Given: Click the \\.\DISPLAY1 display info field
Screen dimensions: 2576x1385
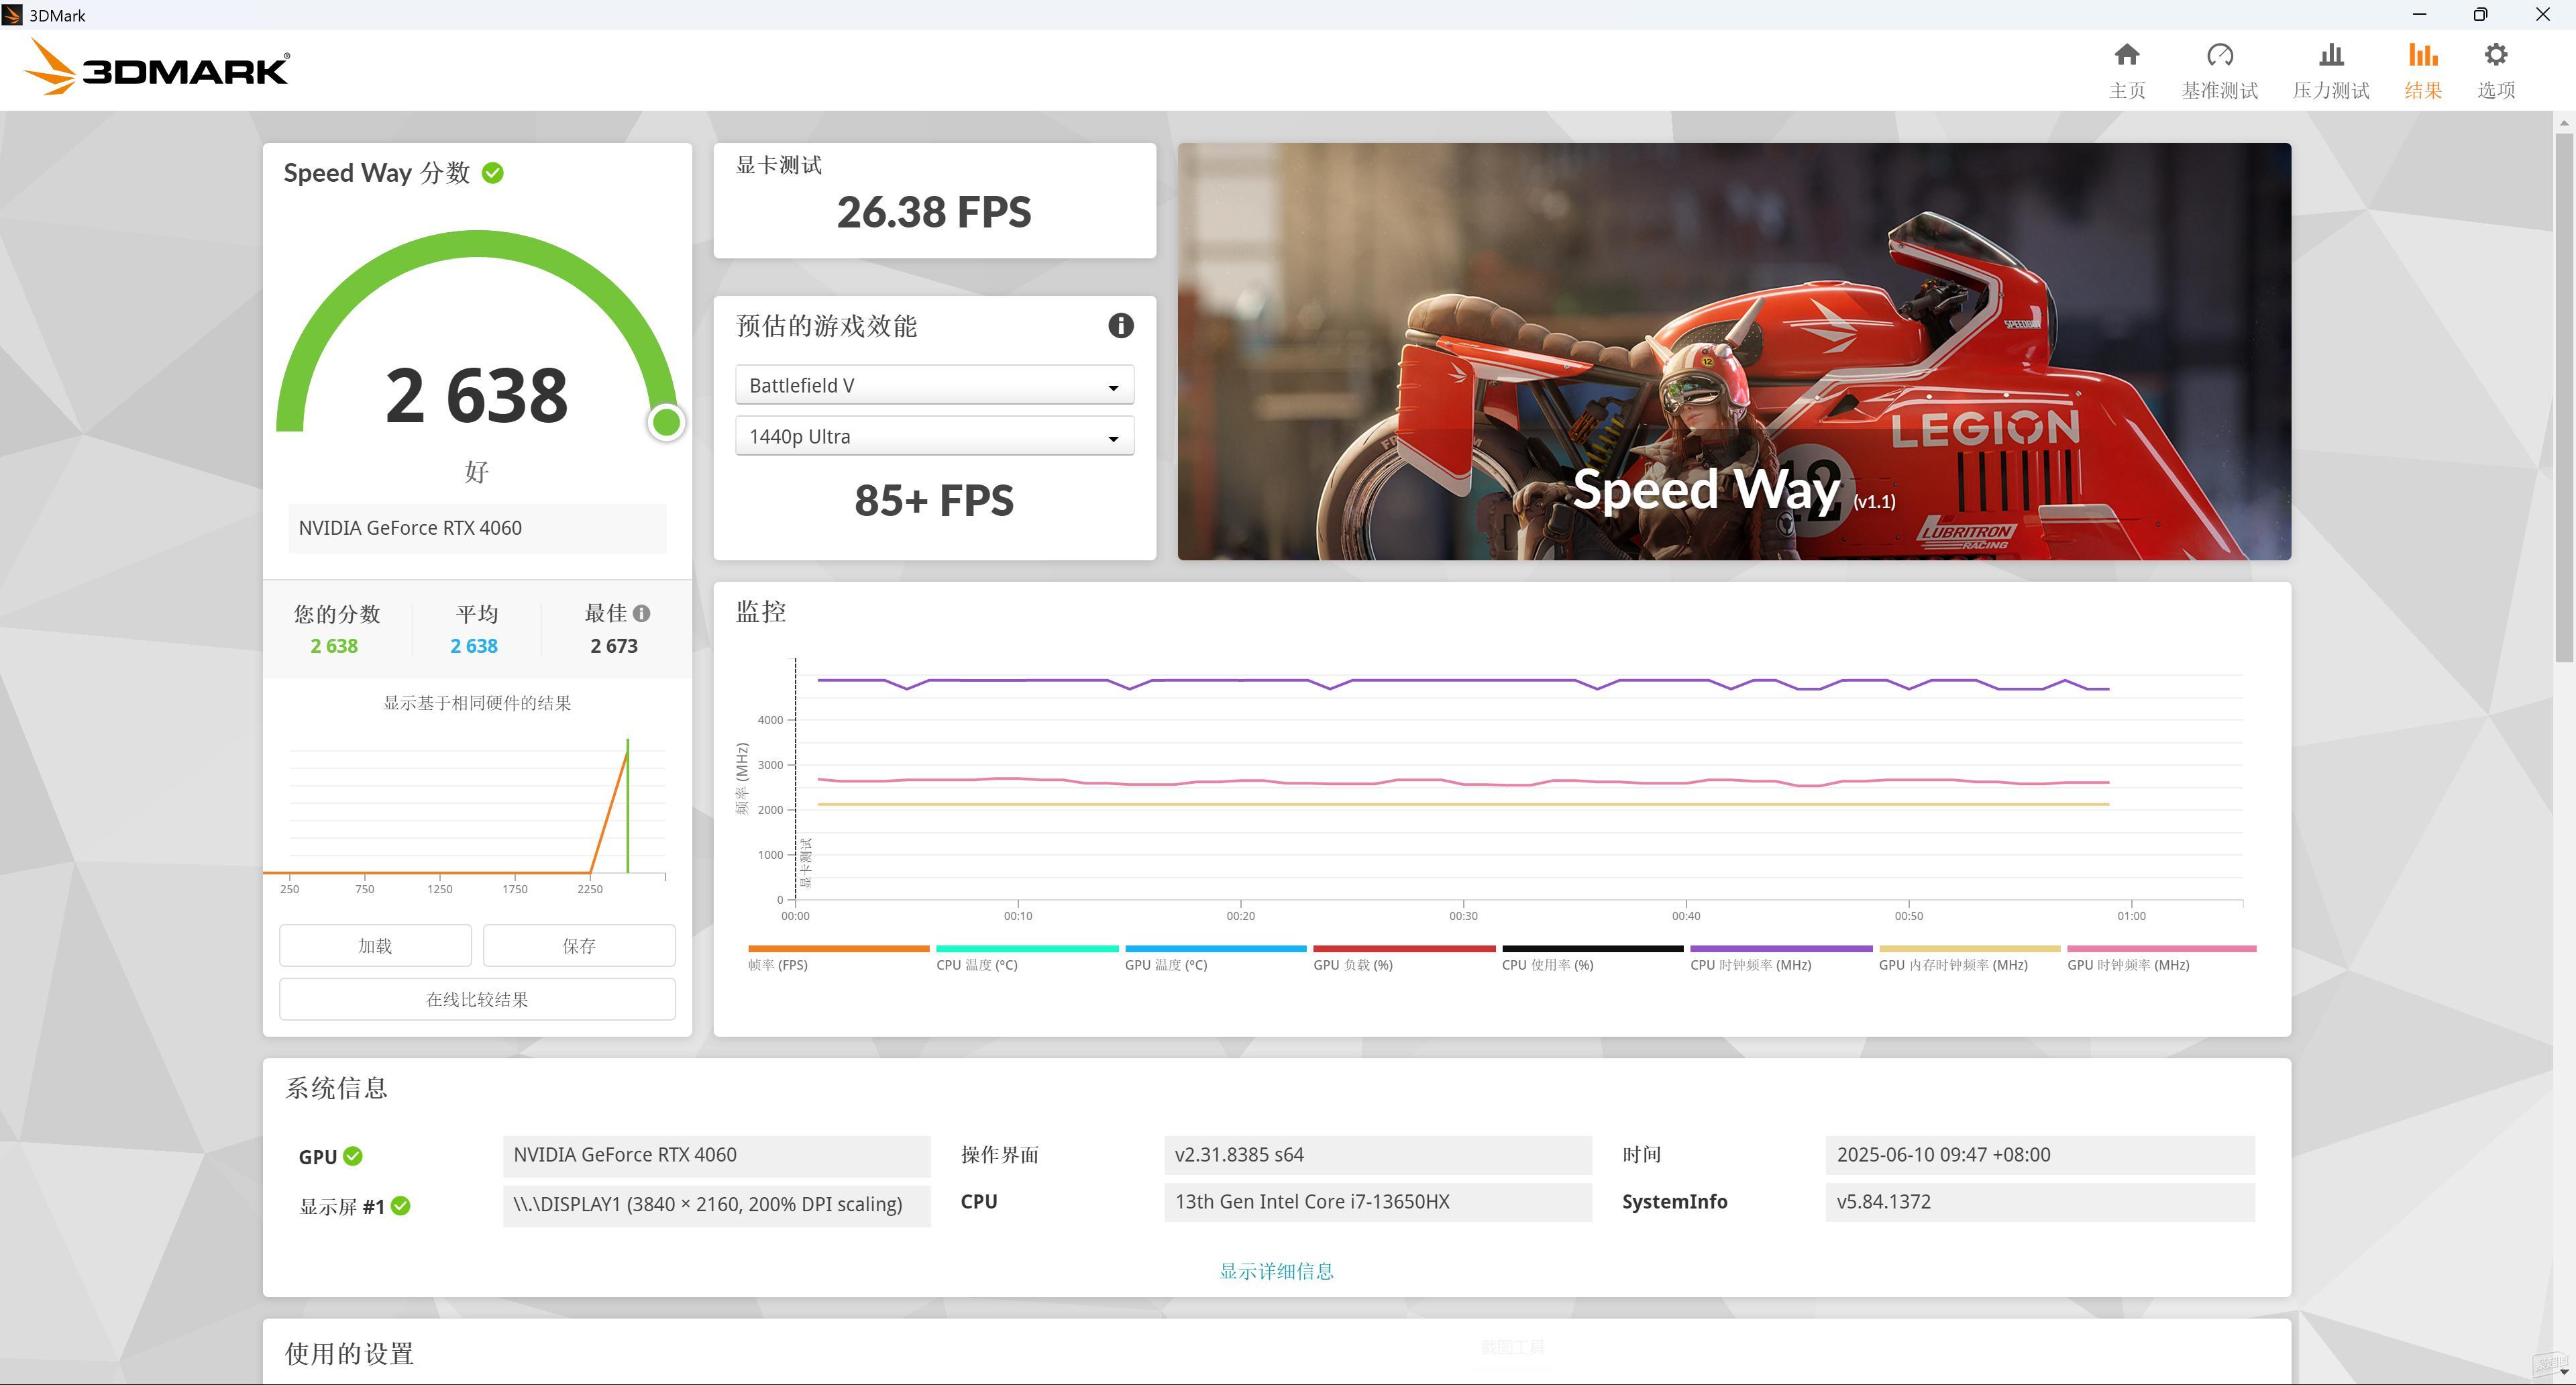Looking at the screenshot, I should (716, 1205).
